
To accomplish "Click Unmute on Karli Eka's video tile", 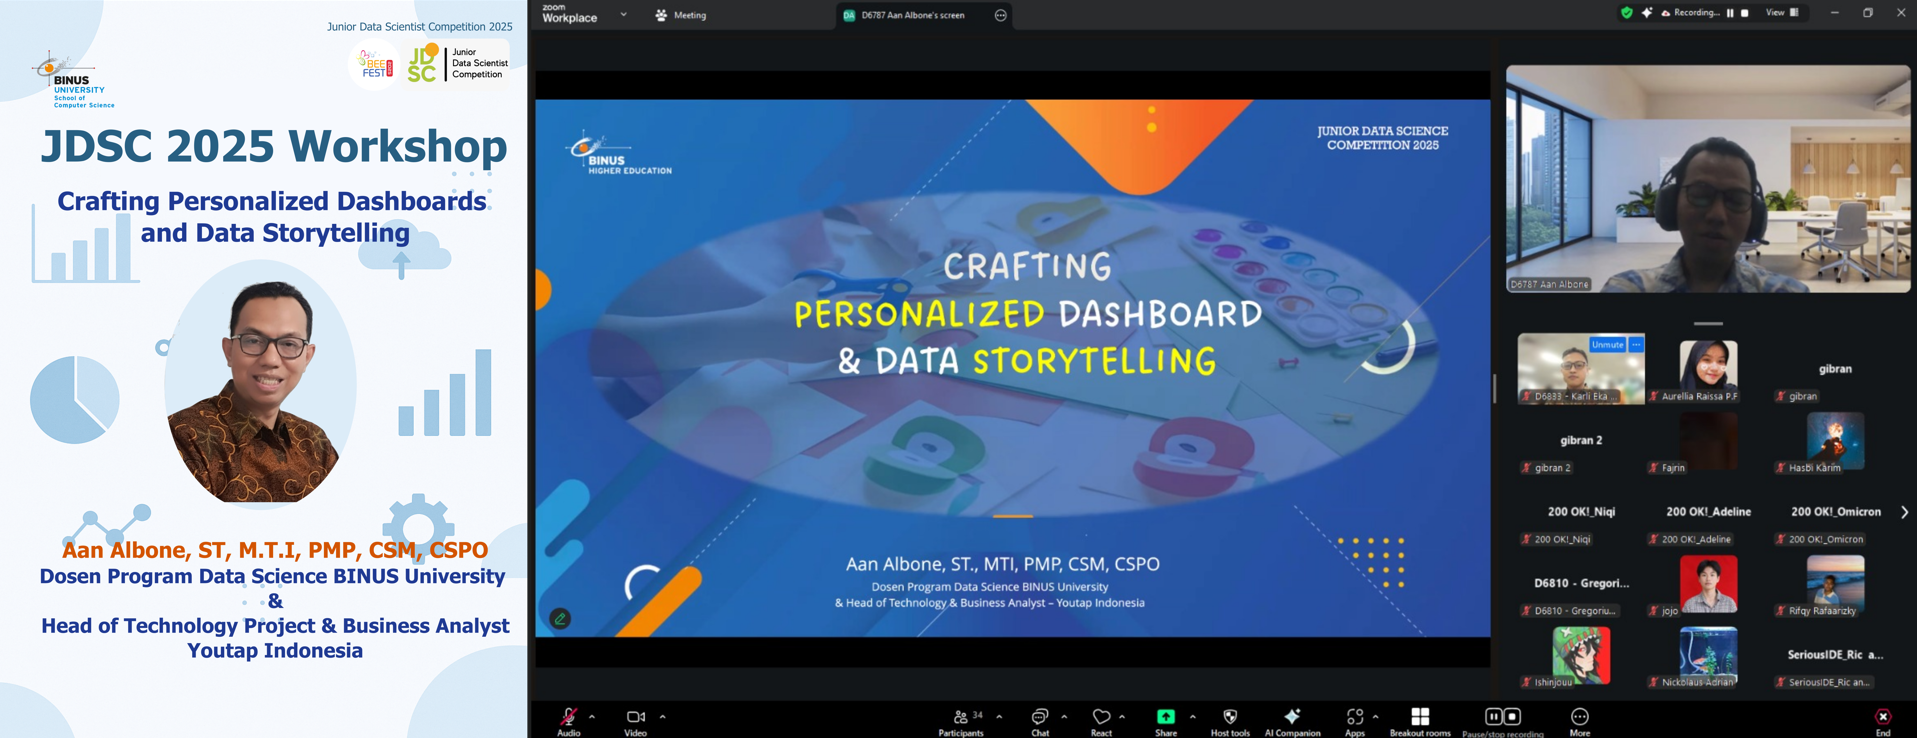I will 1607,345.
